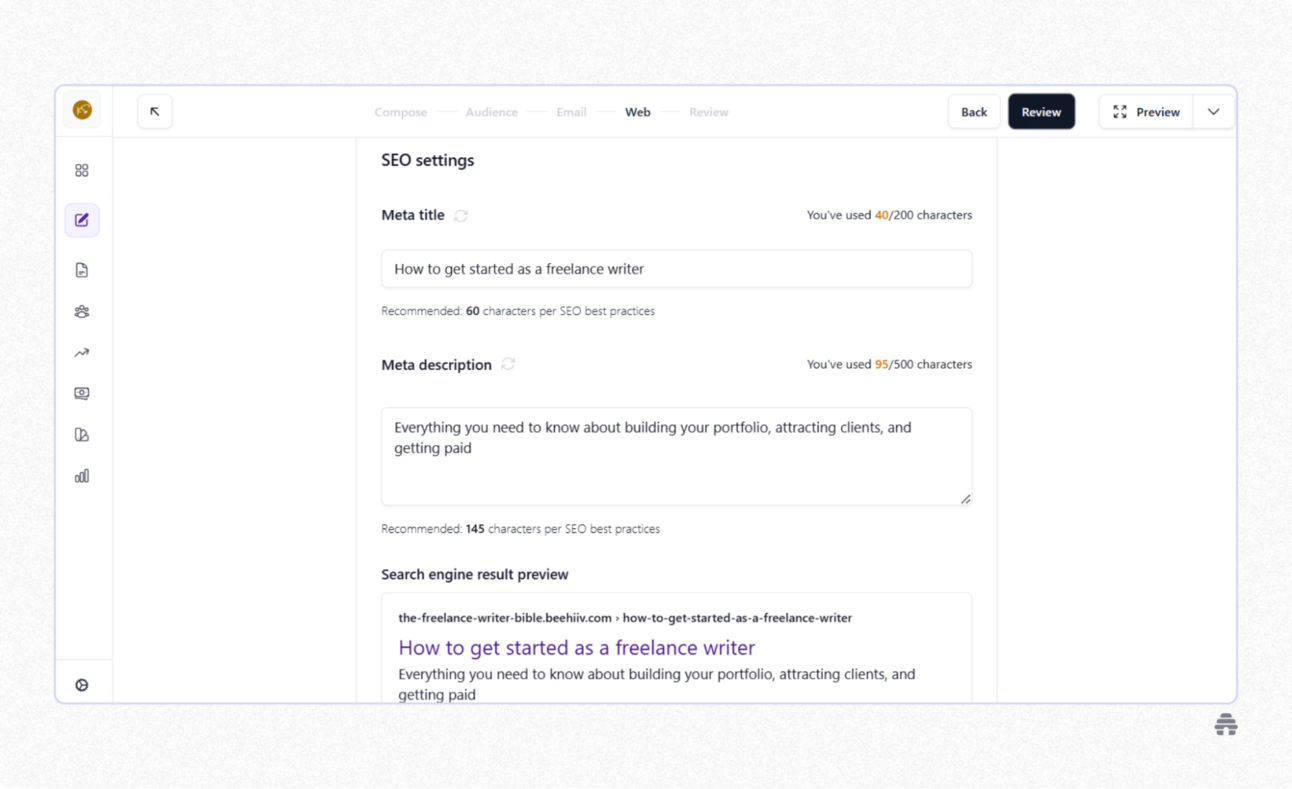Open Monetization via the money icon
Viewport: 1292px width, 789px height.
click(82, 393)
